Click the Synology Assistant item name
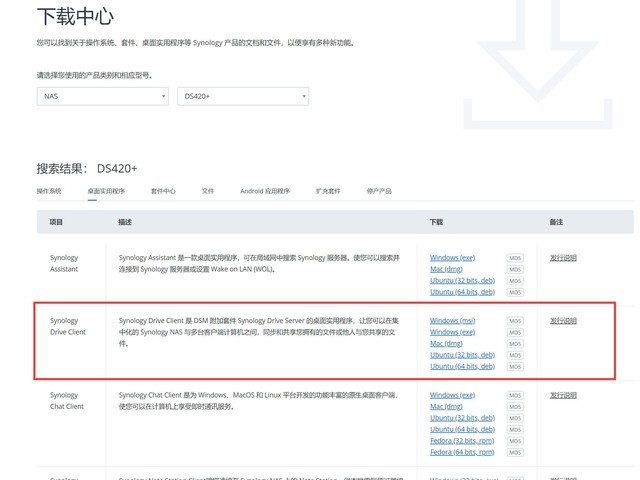Screen dimensions: 640x480 click(x=64, y=263)
